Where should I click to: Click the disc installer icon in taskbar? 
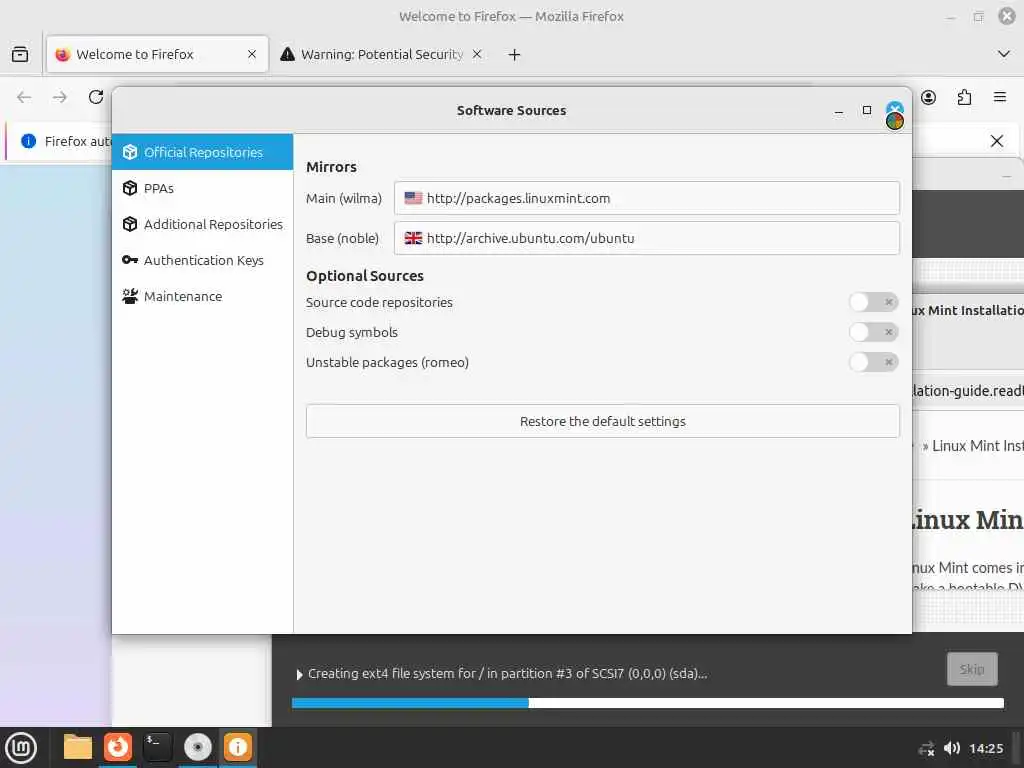coord(197,747)
